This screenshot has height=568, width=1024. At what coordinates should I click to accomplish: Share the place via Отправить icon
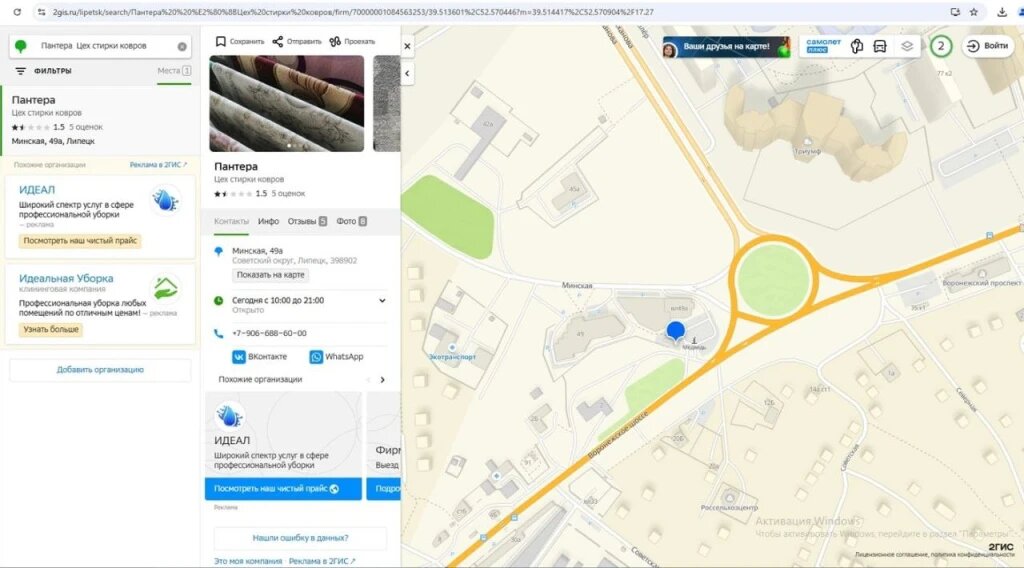coord(296,41)
